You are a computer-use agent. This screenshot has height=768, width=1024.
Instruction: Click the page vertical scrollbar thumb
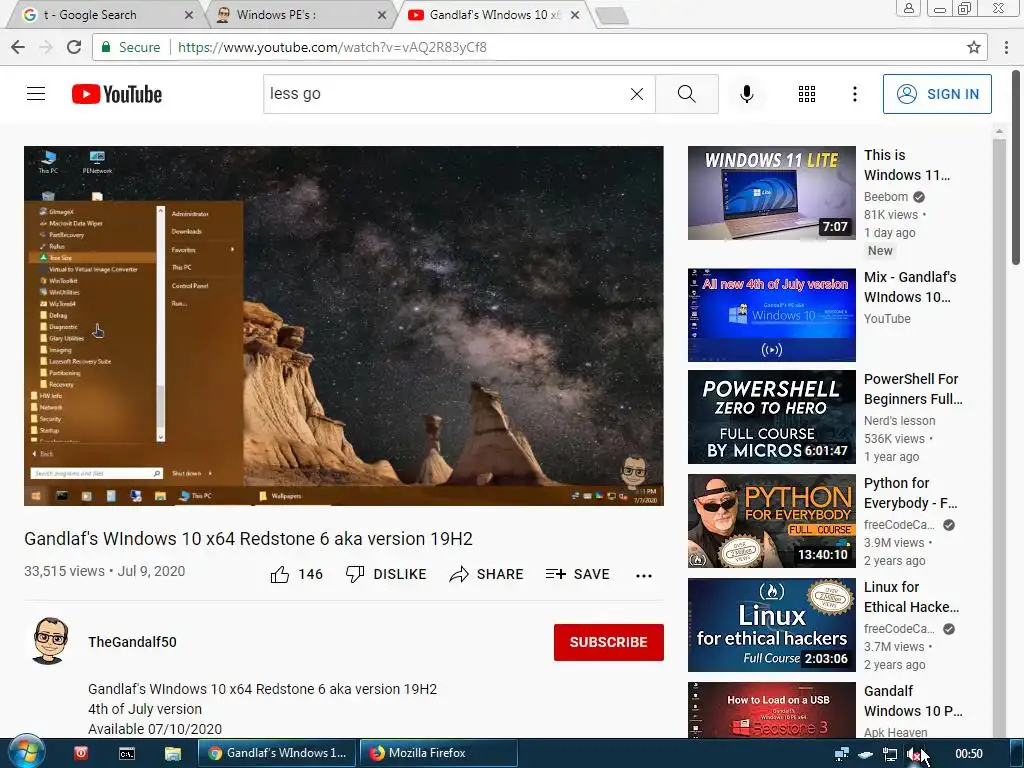click(x=1016, y=167)
